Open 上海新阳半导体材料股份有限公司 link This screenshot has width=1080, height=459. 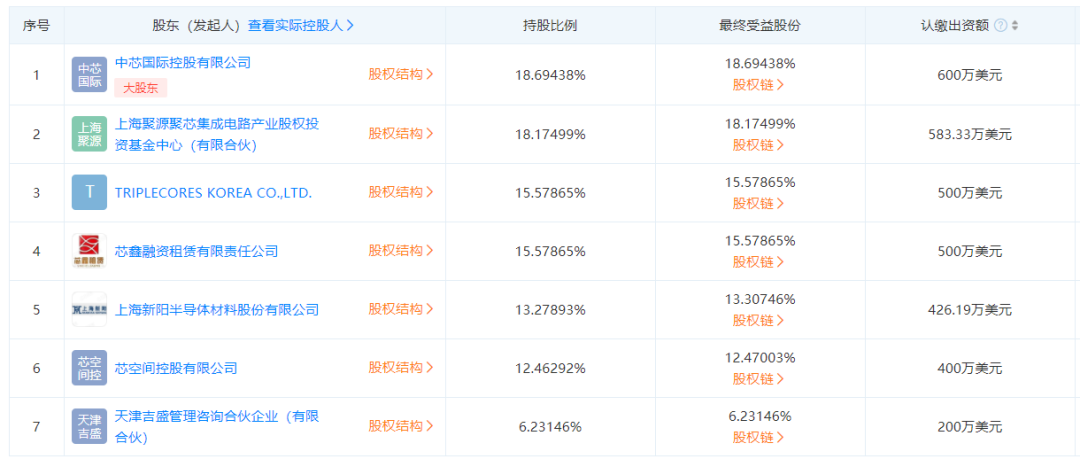217,309
